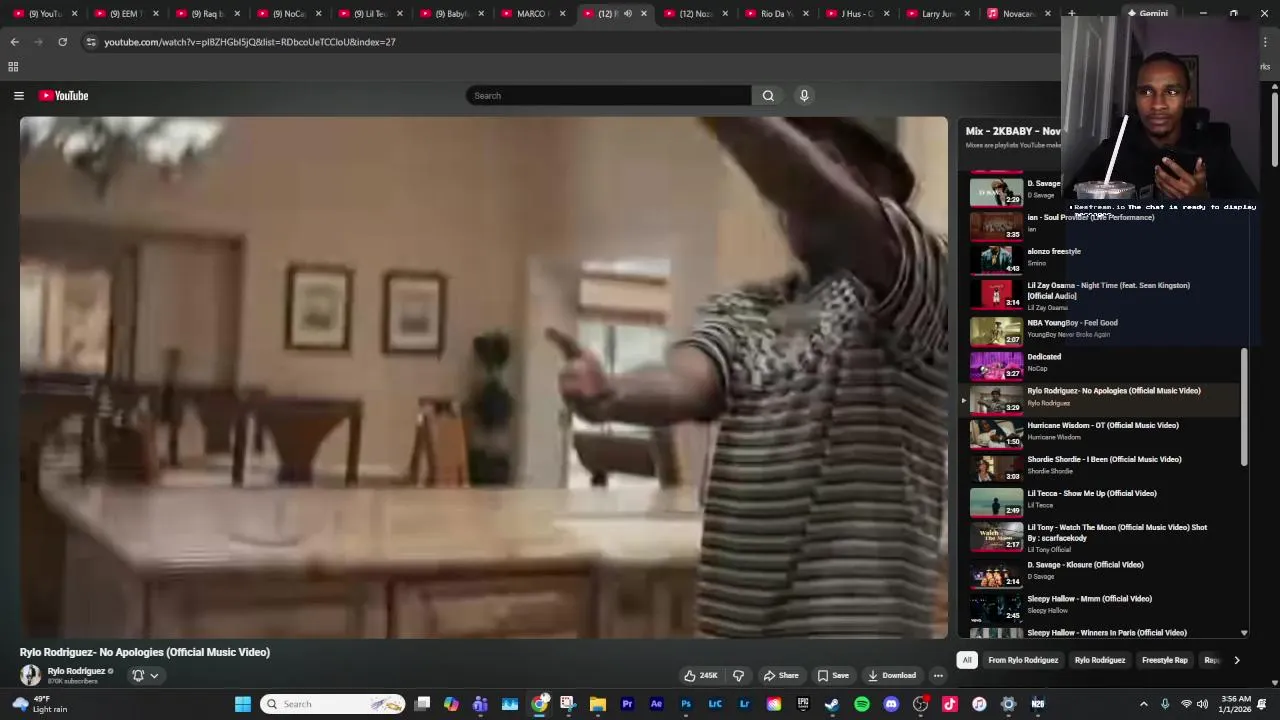The image size is (1280, 720).
Task: Open Steam from the taskbar
Action: click(832, 704)
